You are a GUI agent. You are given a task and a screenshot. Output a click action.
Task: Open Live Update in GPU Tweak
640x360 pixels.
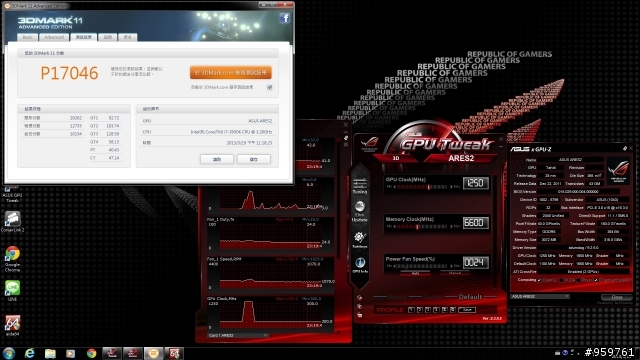click(x=360, y=211)
